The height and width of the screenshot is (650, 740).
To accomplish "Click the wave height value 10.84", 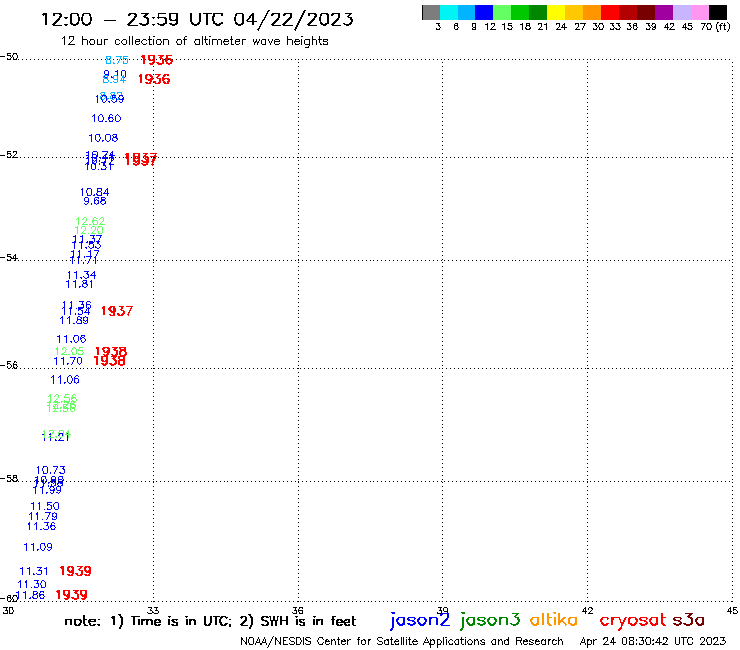I will [x=94, y=192].
